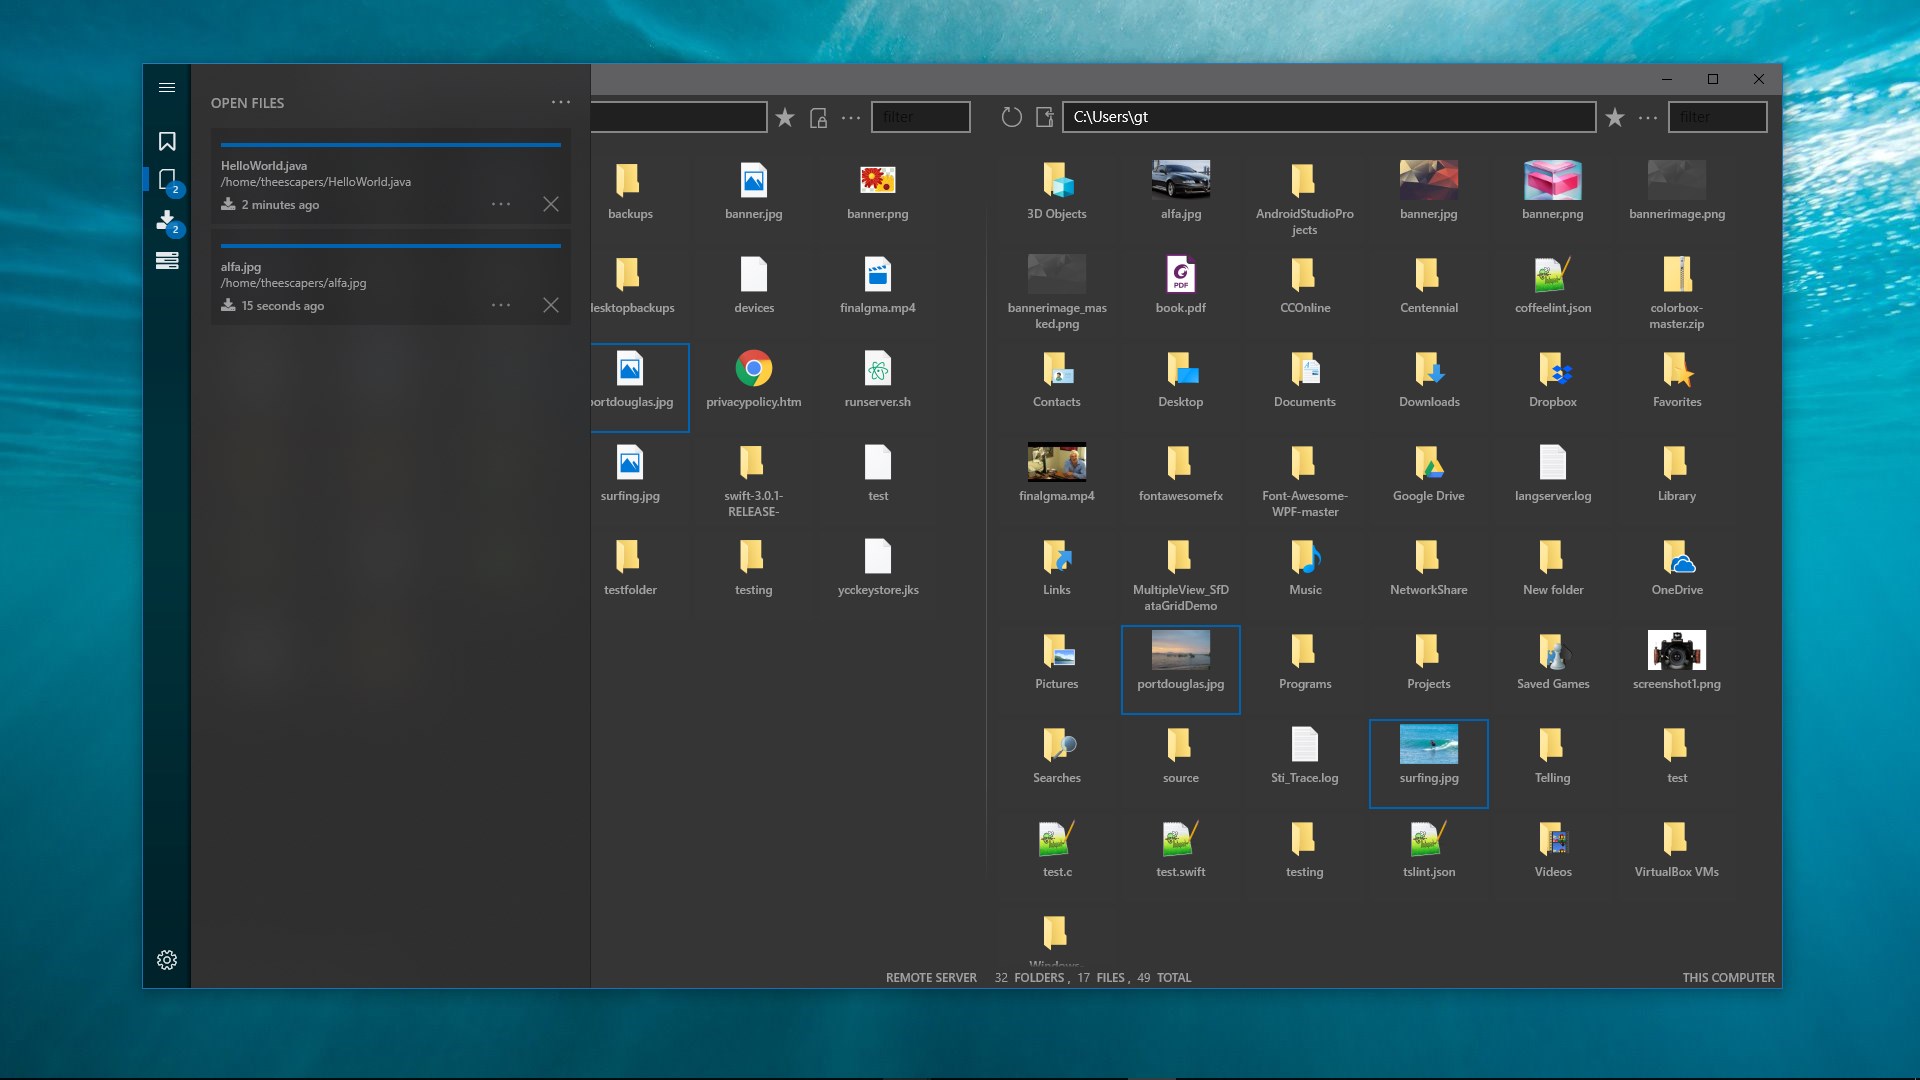The image size is (1920, 1080).
Task: Open the terminal/output panel icon
Action: click(166, 260)
